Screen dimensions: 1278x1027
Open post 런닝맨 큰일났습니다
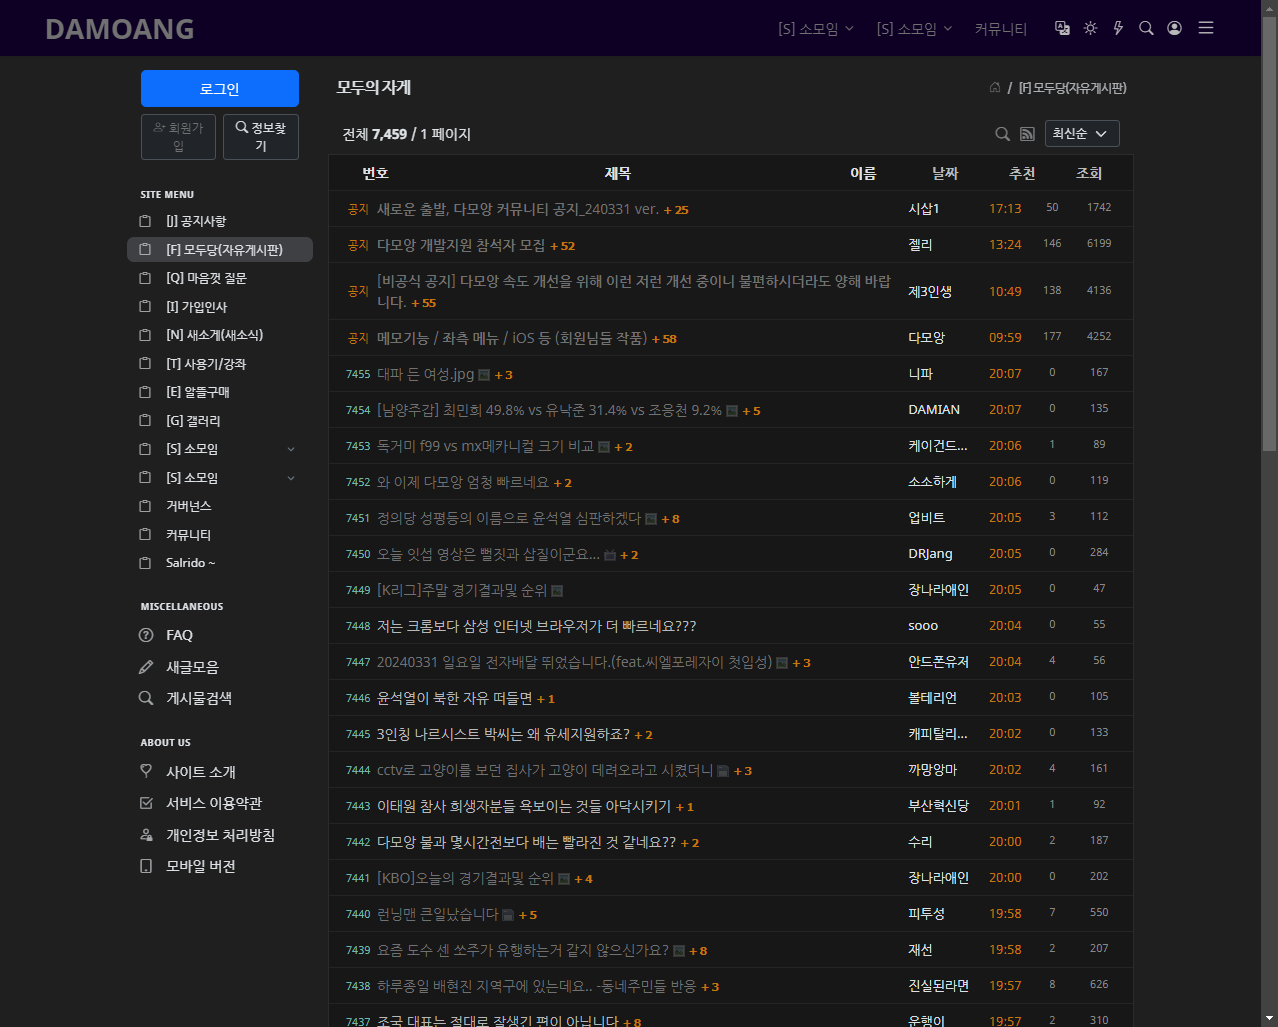tap(437, 914)
